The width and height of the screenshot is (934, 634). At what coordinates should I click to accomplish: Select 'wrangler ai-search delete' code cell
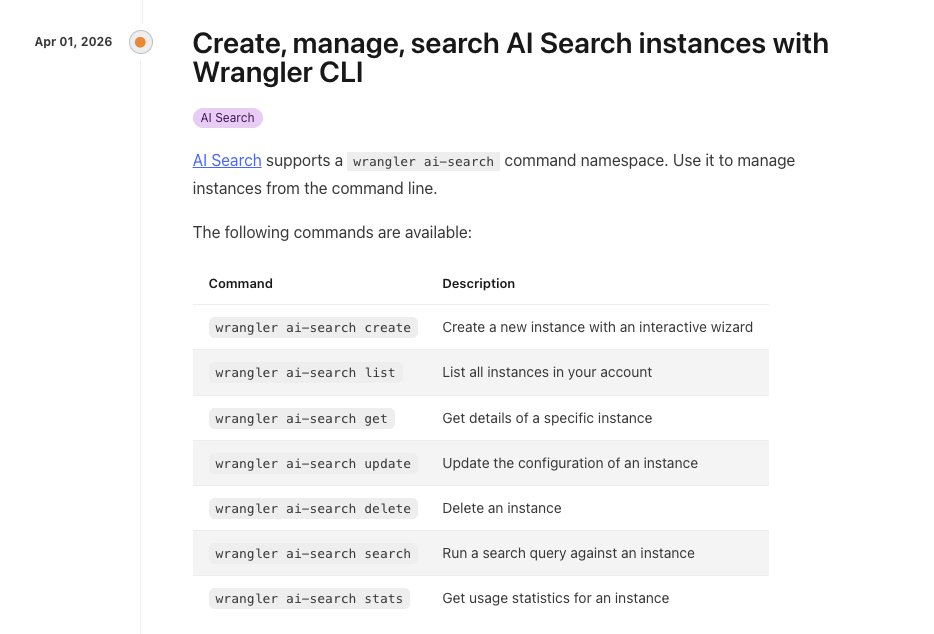313,508
